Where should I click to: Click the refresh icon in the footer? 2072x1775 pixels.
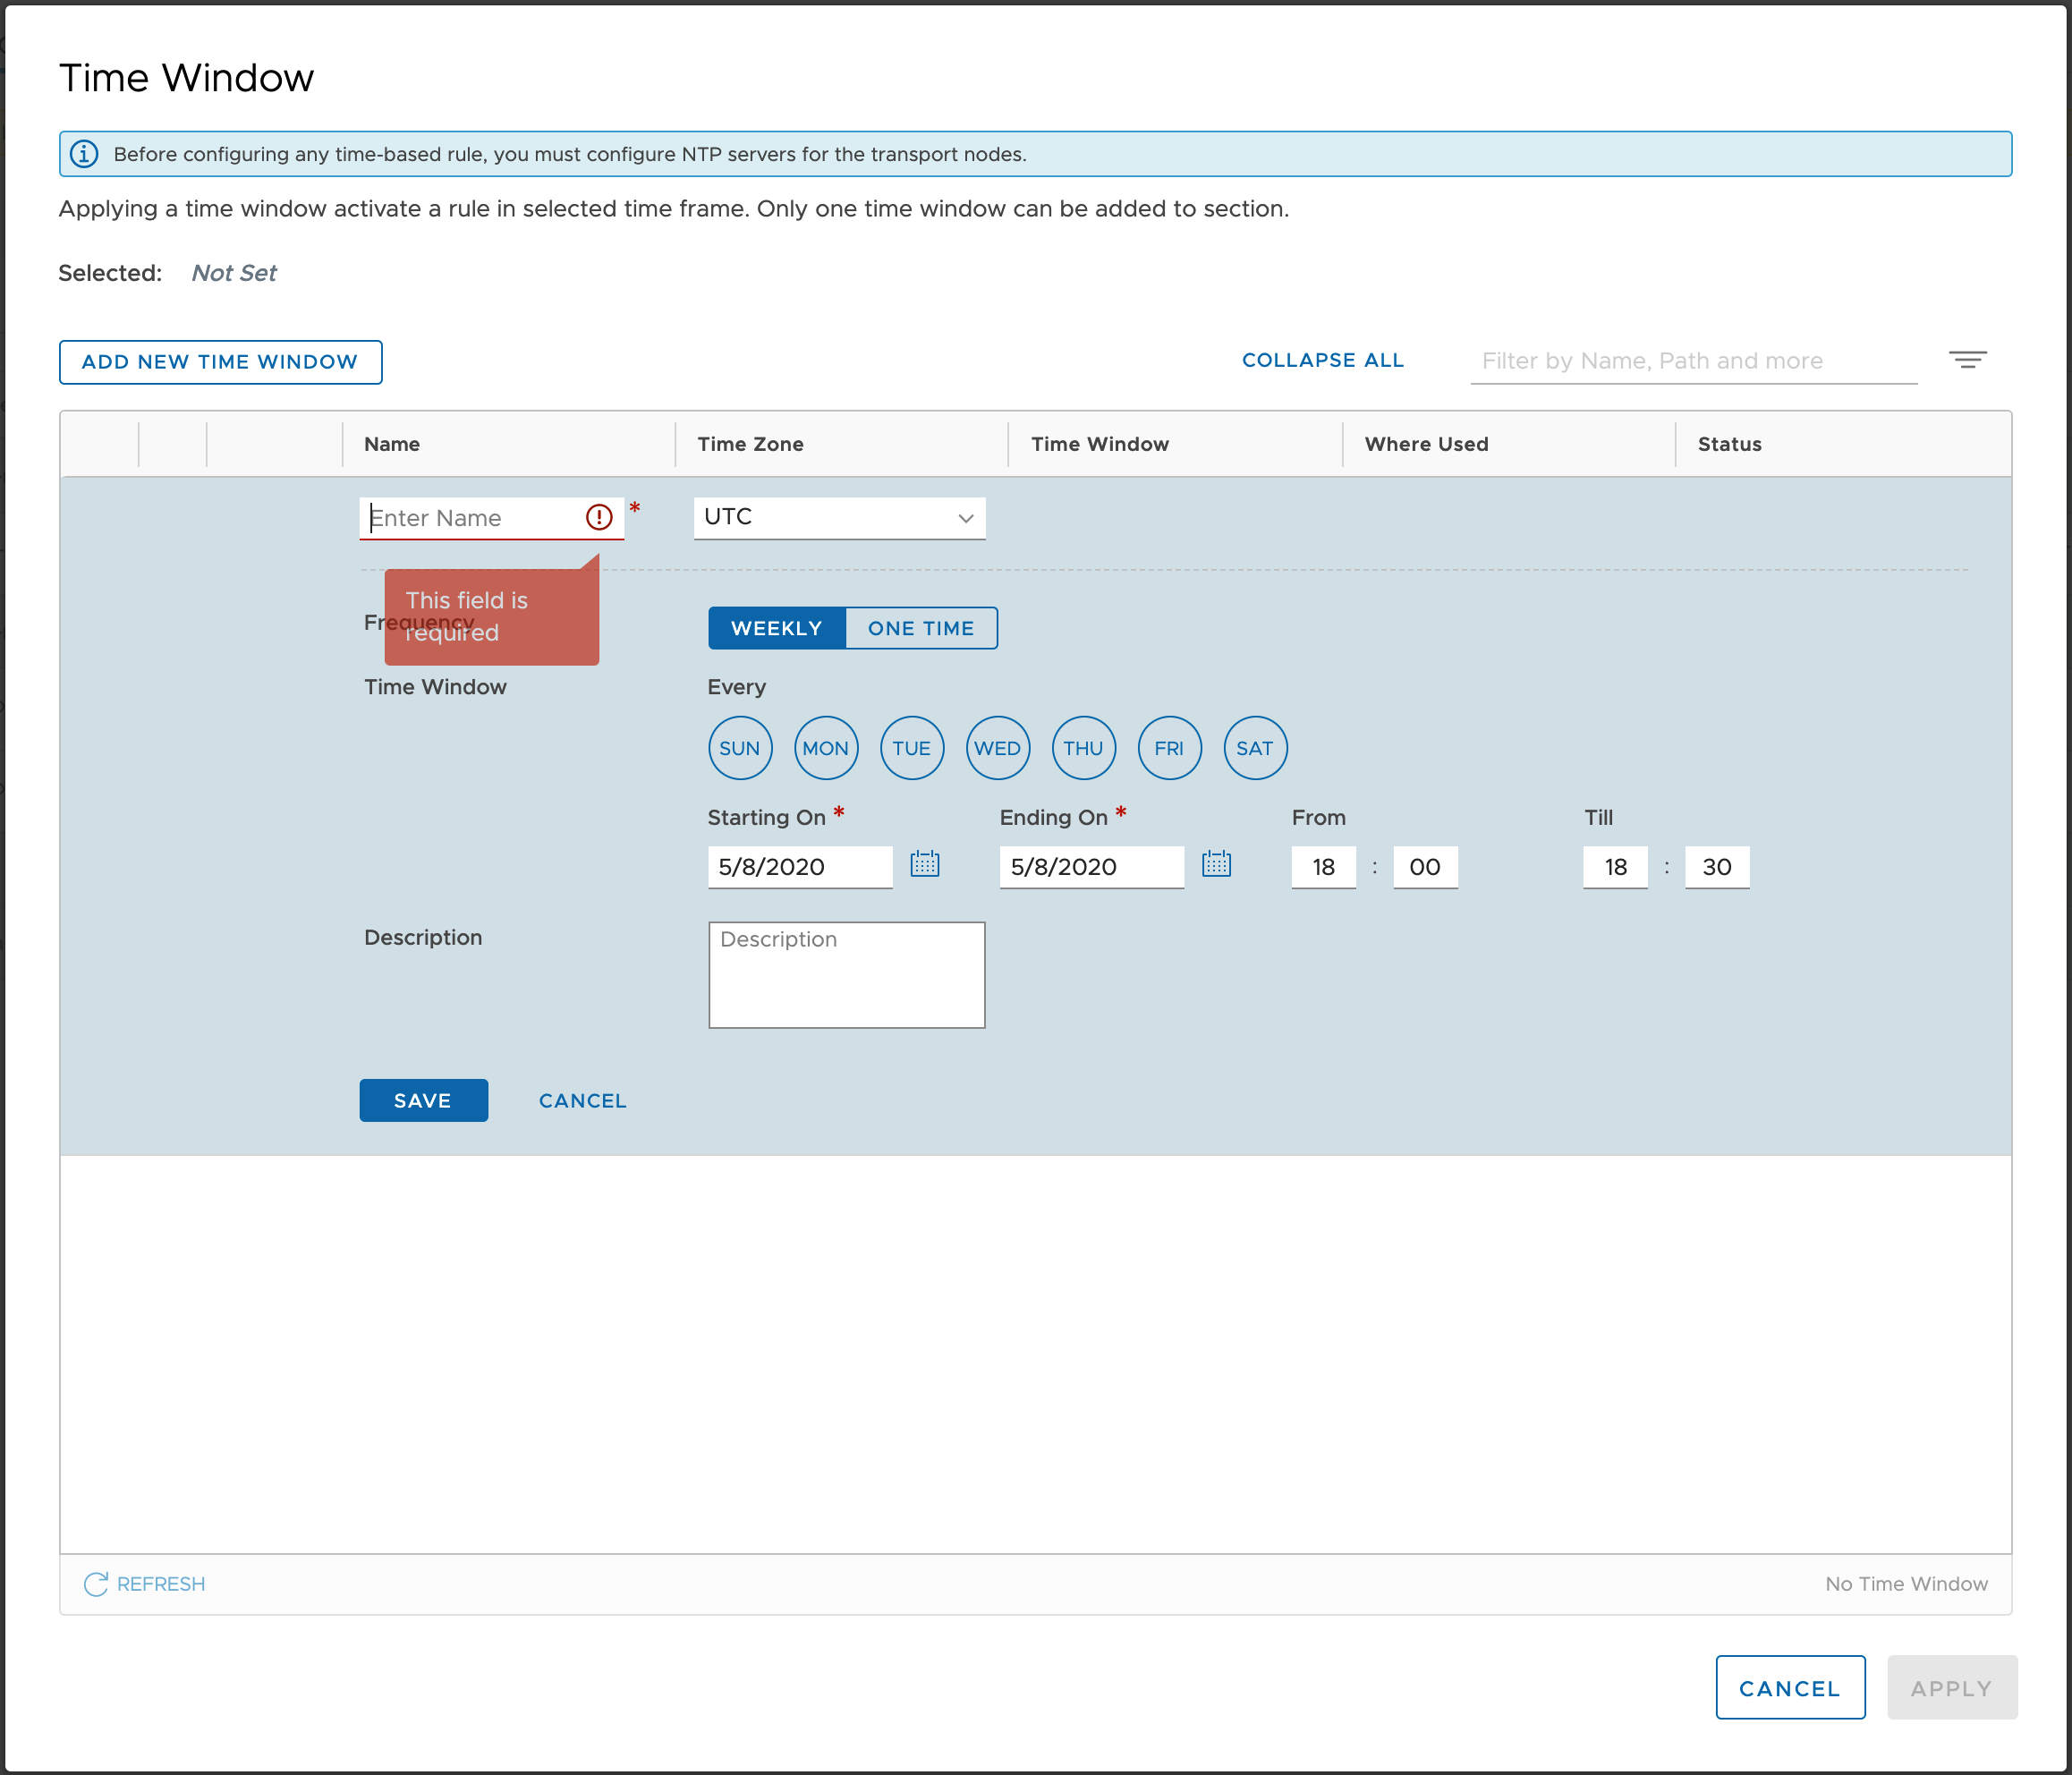point(96,1584)
